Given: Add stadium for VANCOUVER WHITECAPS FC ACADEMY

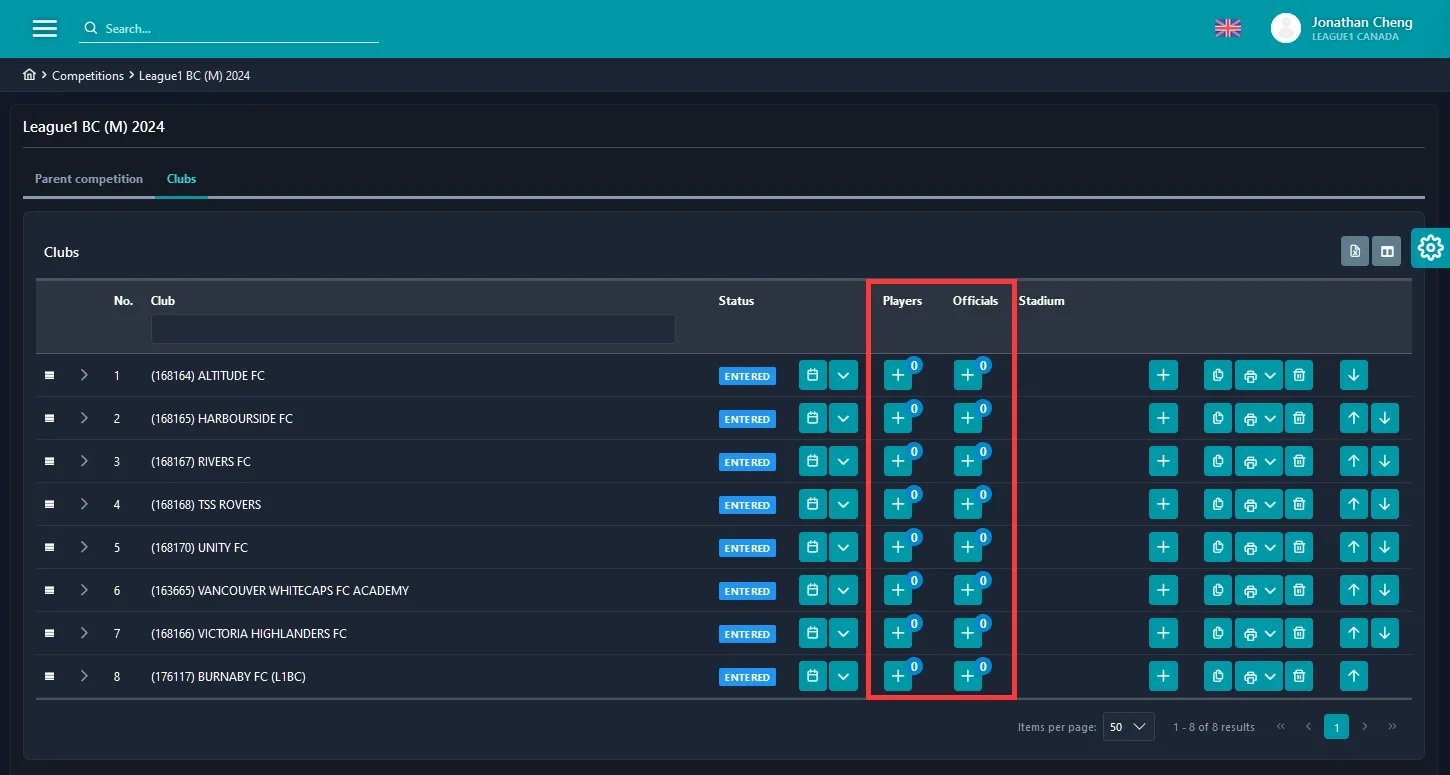Looking at the screenshot, I should [x=1163, y=590].
